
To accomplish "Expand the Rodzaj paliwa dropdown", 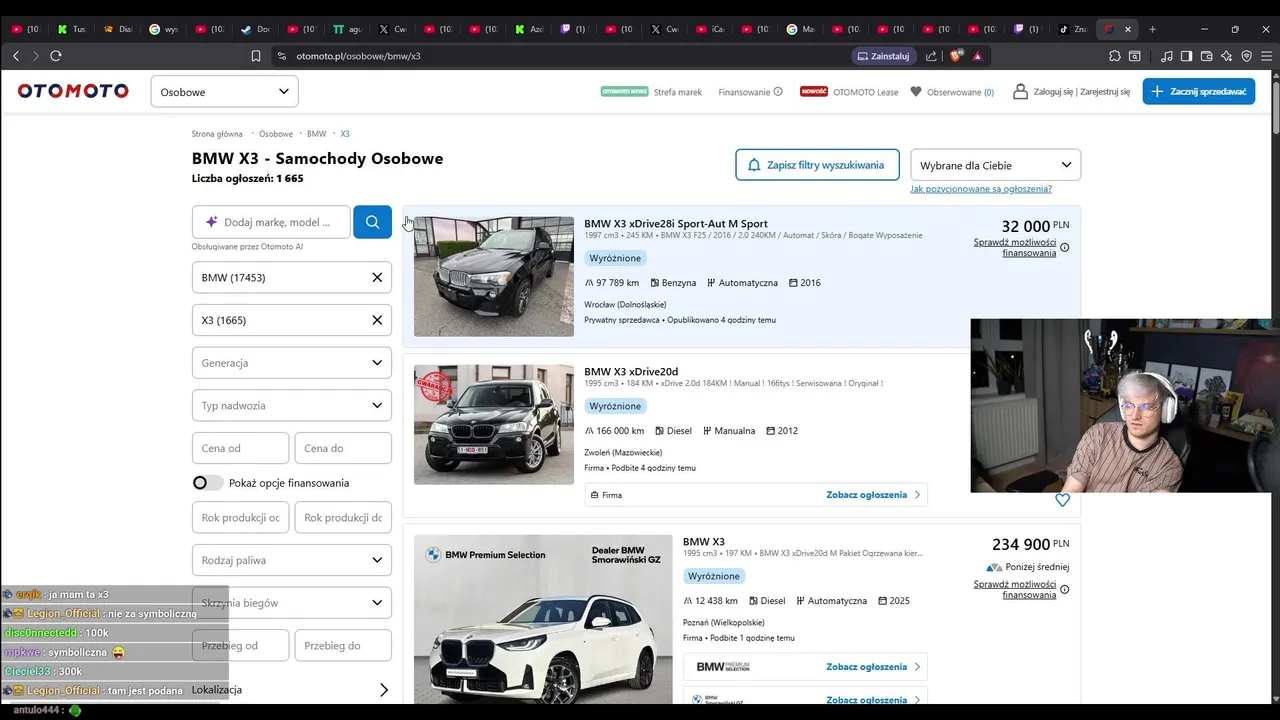I will 291,560.
